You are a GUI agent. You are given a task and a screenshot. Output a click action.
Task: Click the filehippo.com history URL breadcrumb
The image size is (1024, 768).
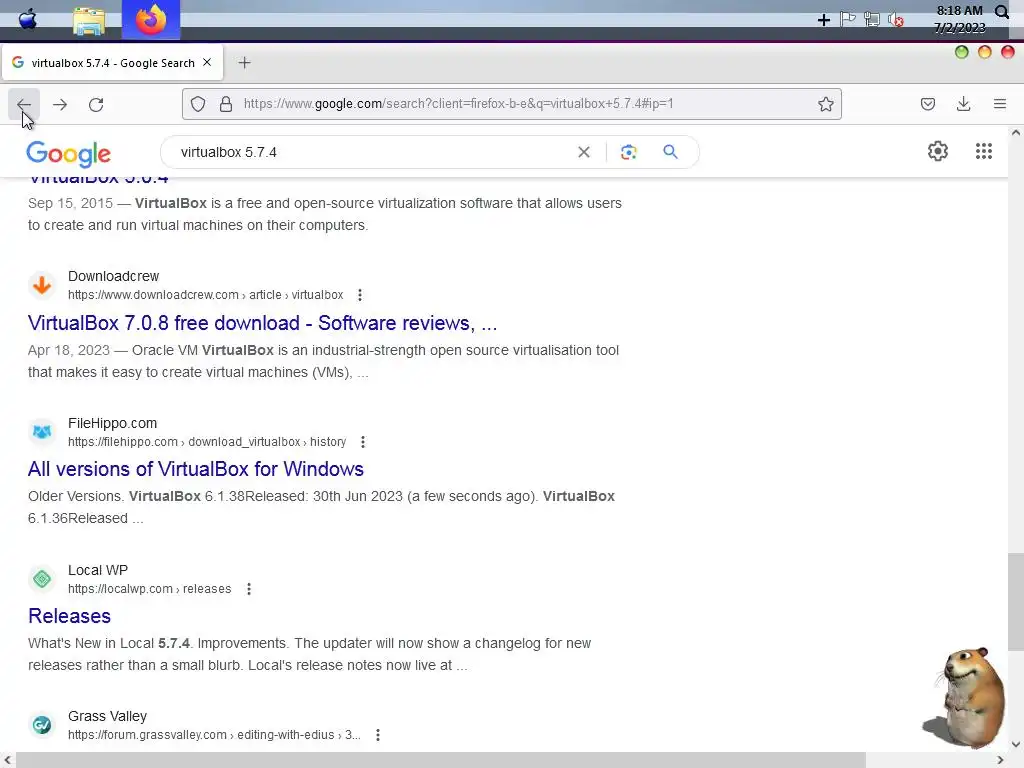(207, 442)
